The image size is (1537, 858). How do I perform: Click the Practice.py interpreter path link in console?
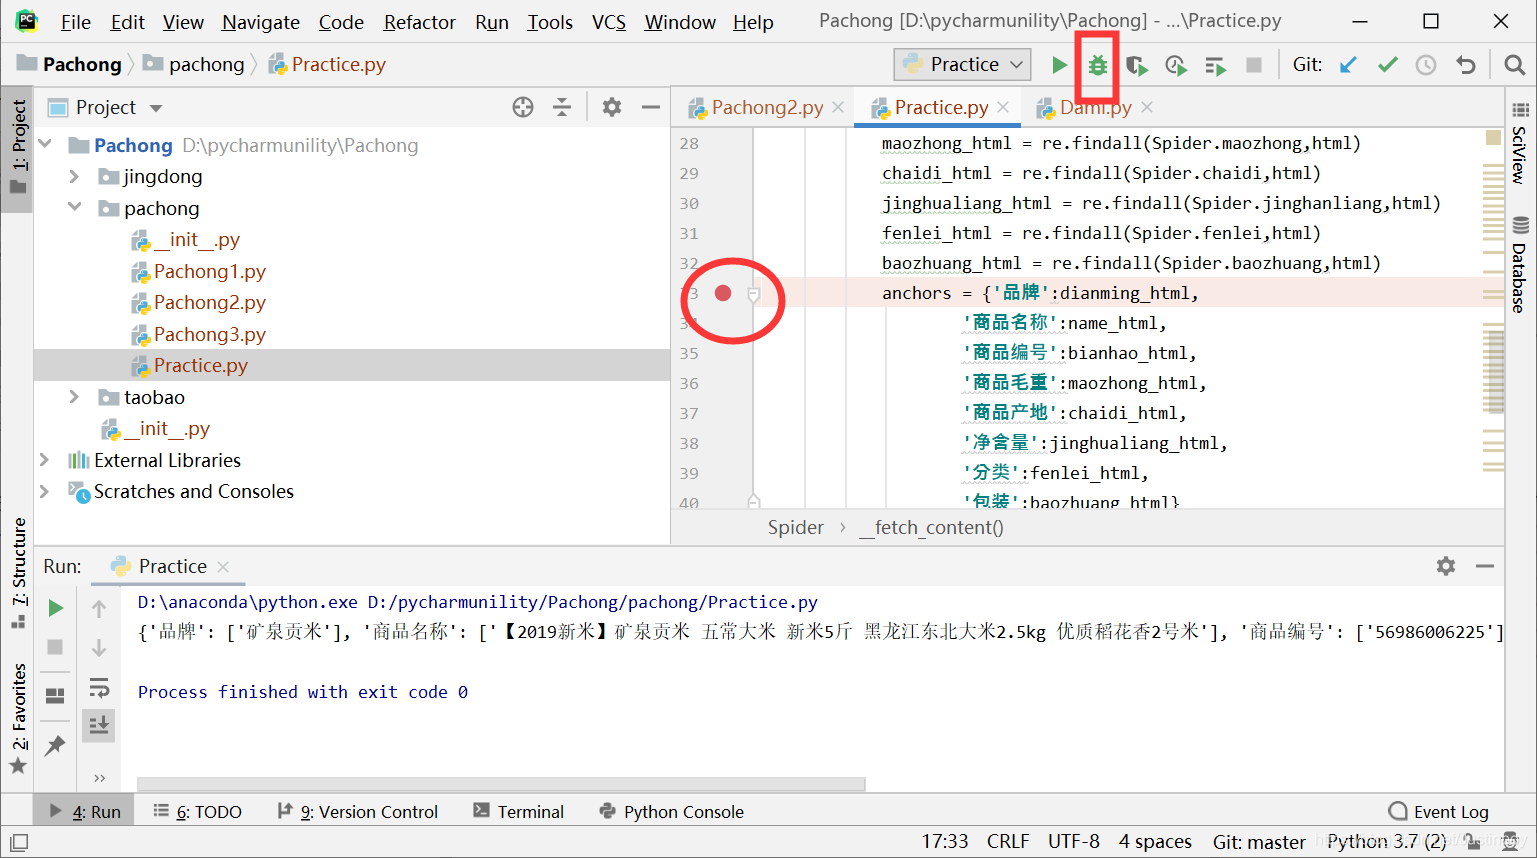(x=592, y=602)
